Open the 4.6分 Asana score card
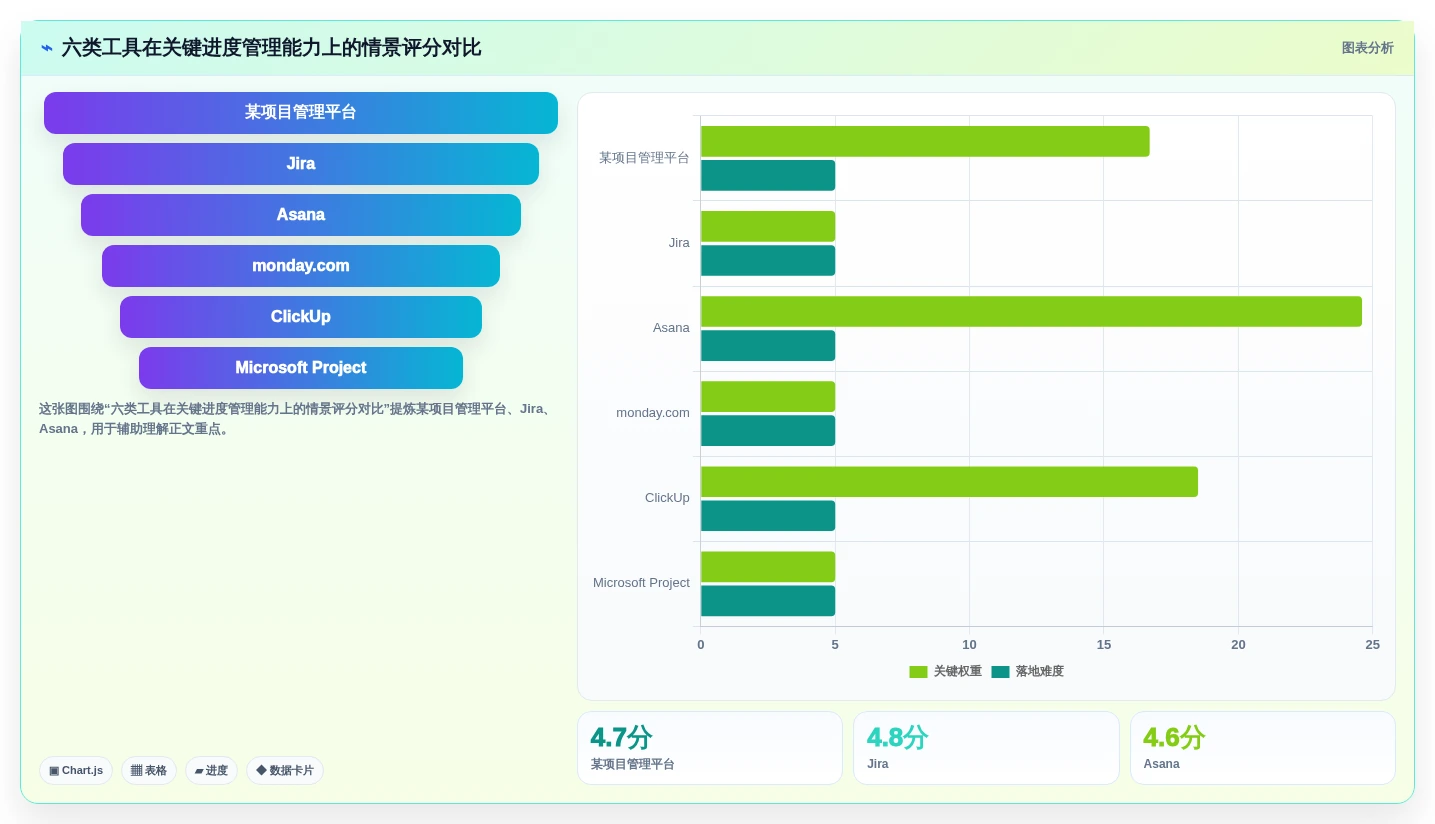Viewport: 1435px width, 824px height. 1263,748
